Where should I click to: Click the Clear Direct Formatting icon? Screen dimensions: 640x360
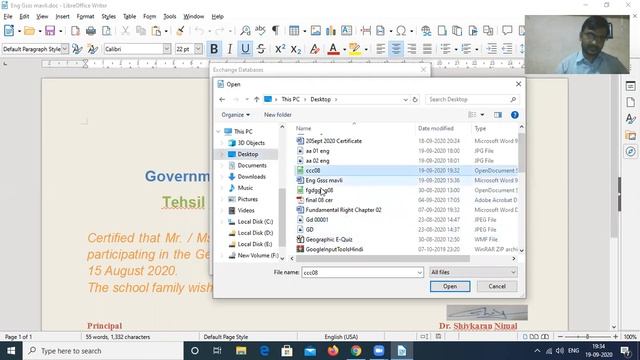(x=314, y=49)
